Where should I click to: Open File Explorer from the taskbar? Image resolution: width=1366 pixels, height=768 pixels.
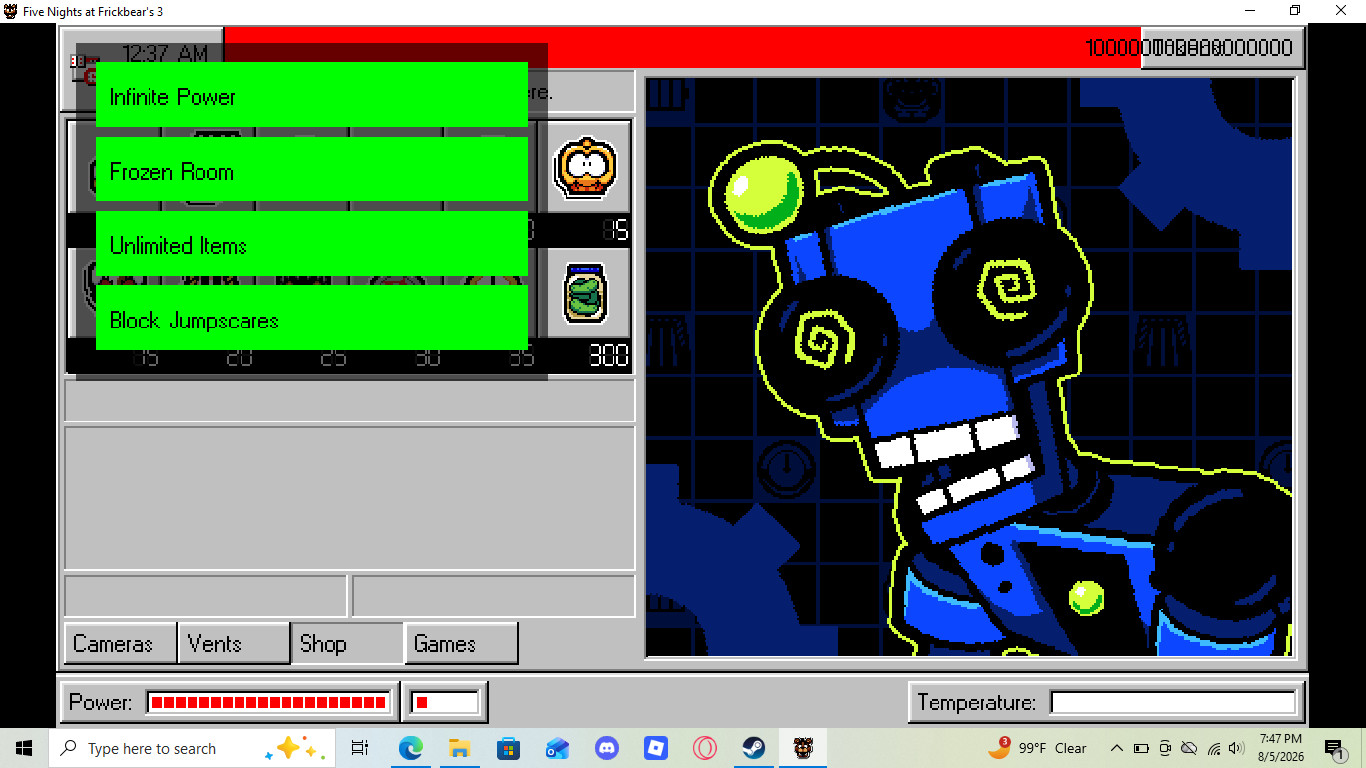(459, 748)
